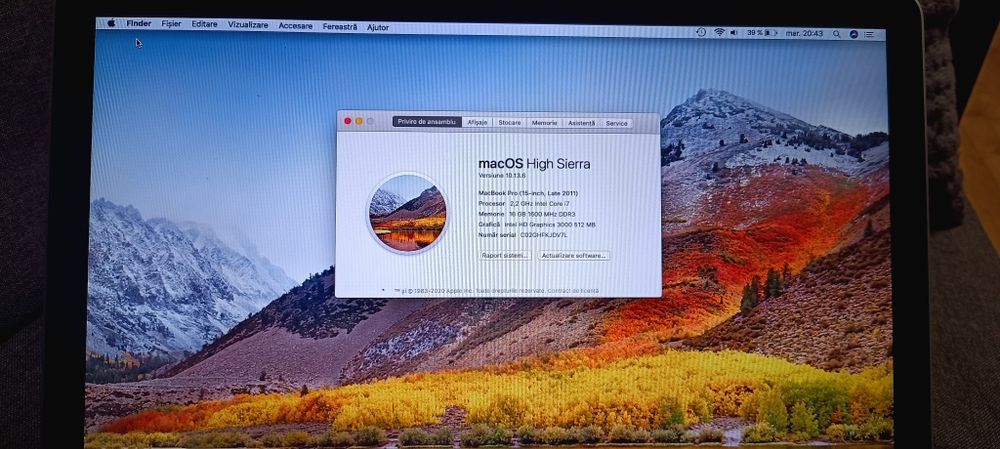
Task: Open the battery status at 39 %
Action: [762, 33]
